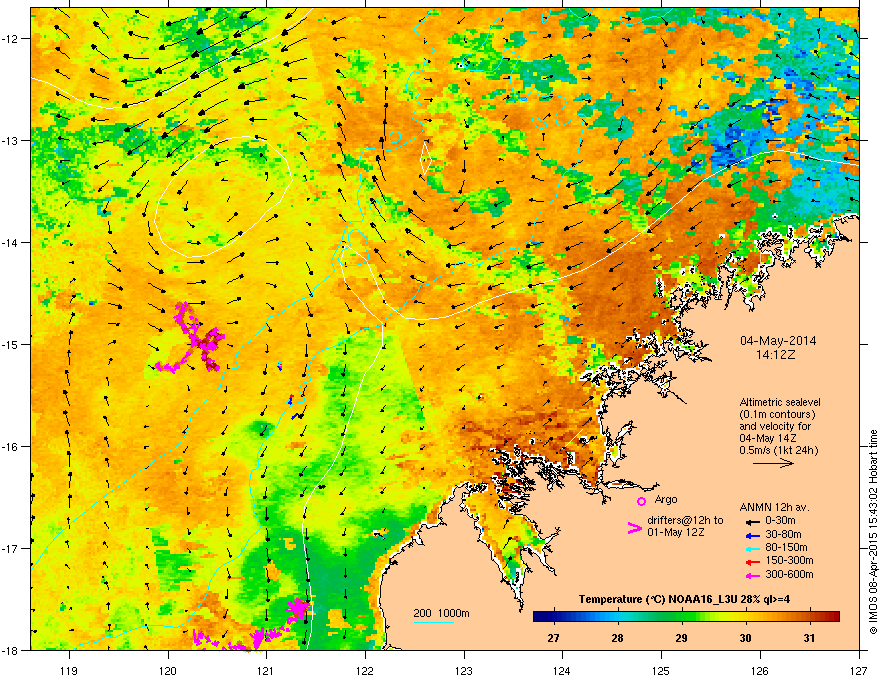Click the yellow-orange part of color bar above 30

tap(745, 617)
